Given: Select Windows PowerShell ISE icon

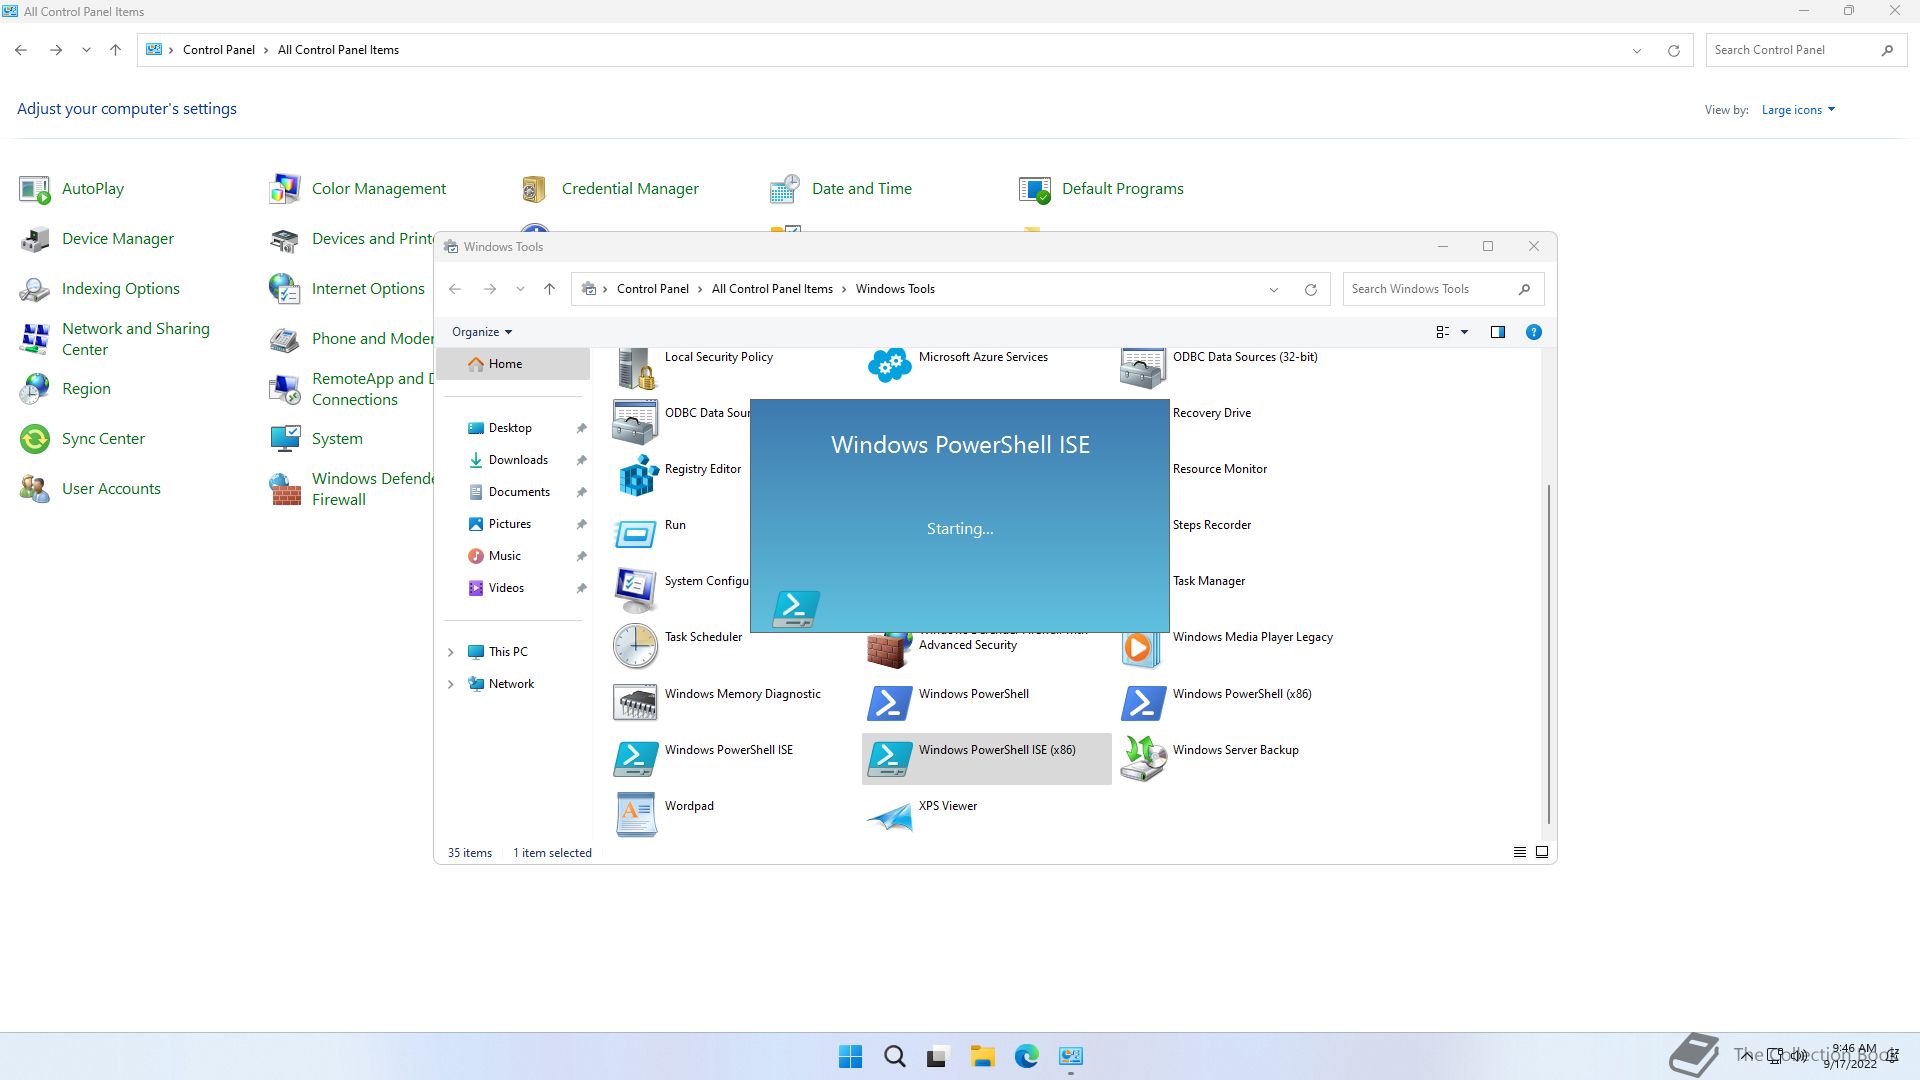Looking at the screenshot, I should click(636, 759).
